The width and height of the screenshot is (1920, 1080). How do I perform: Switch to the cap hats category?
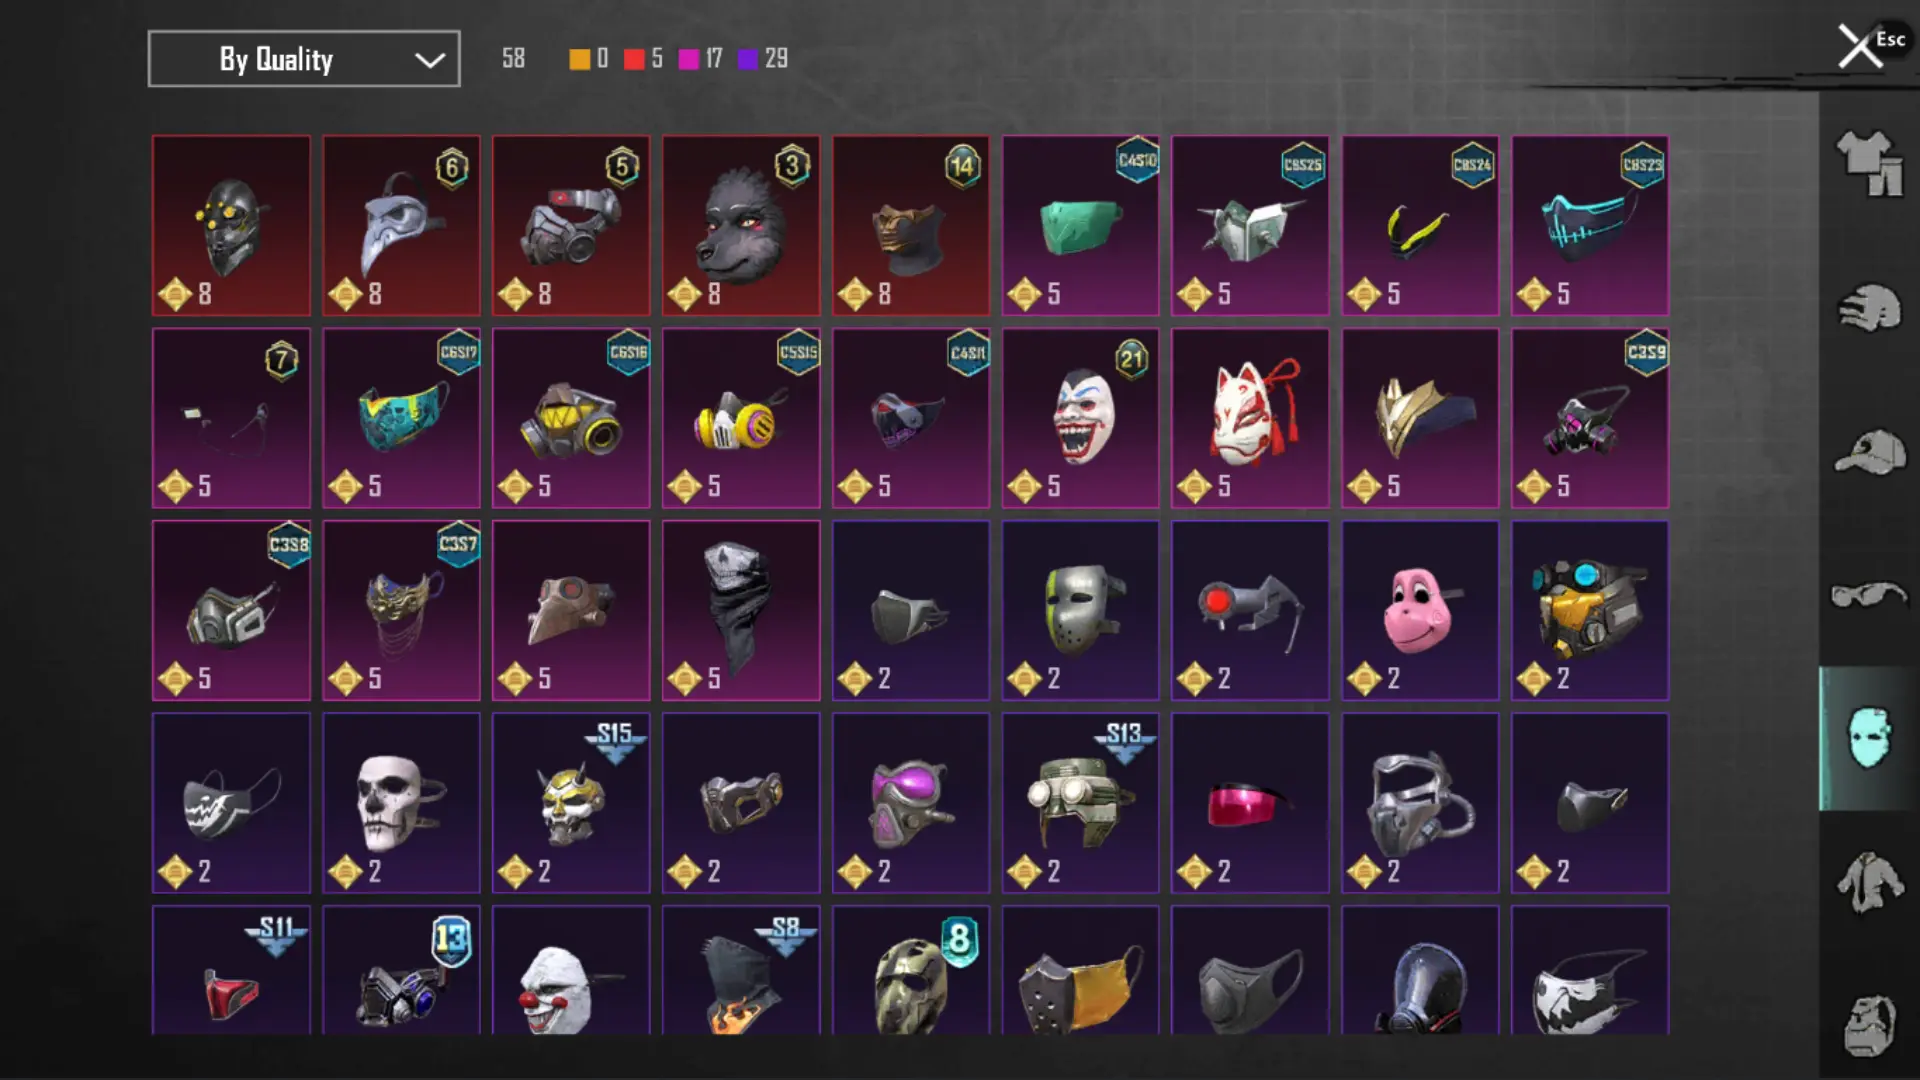[1869, 452]
